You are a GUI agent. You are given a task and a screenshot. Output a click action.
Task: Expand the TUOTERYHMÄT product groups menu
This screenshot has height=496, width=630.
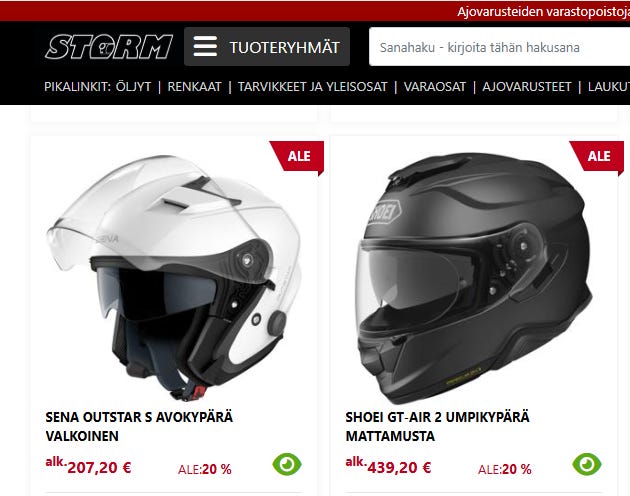click(267, 47)
